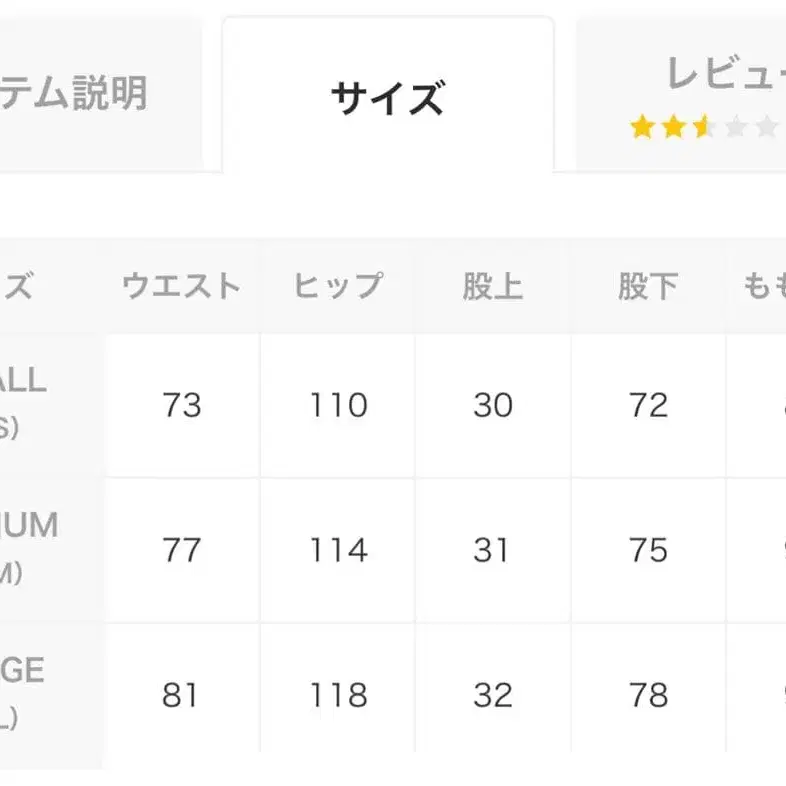
Task: Select the inseam value 72 cell
Action: (648, 405)
